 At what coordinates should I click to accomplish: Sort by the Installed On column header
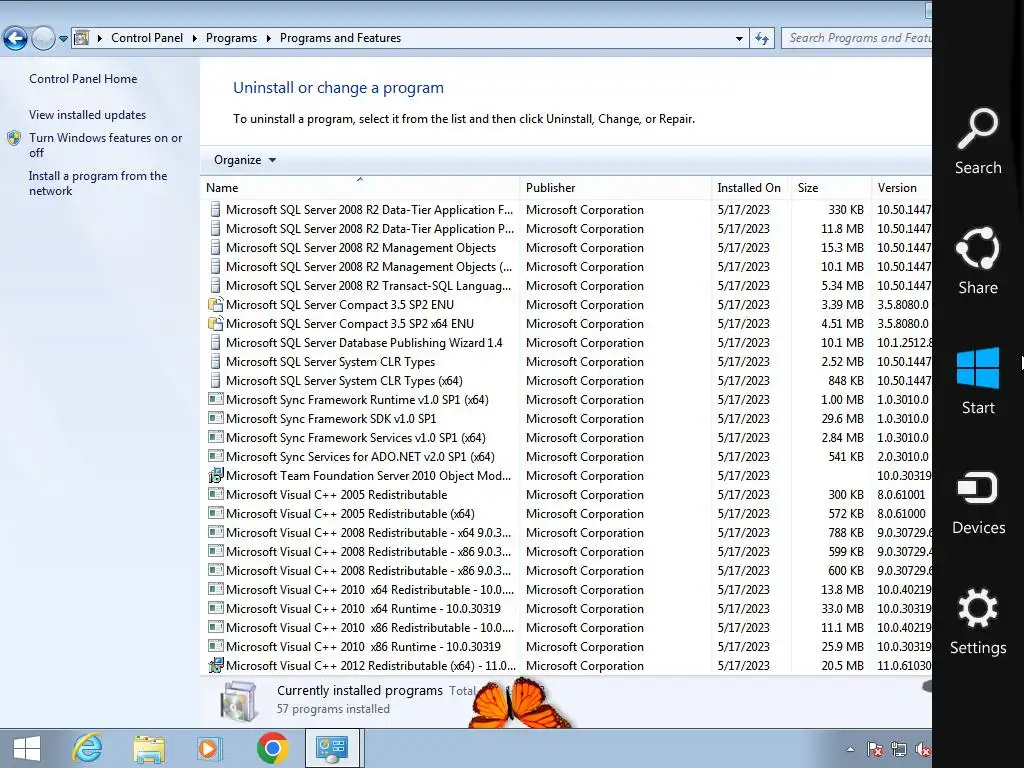click(749, 187)
